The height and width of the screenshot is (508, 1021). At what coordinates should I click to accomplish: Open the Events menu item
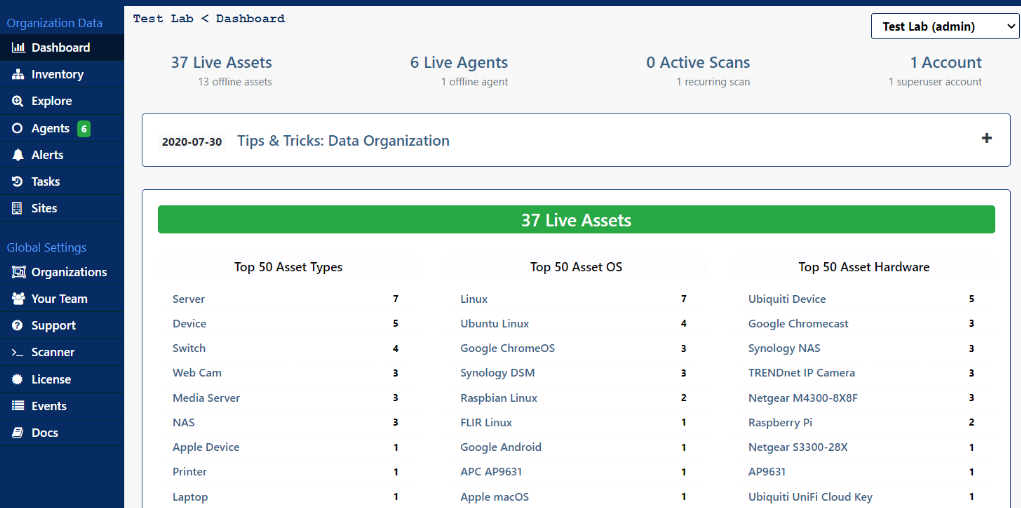coord(62,406)
